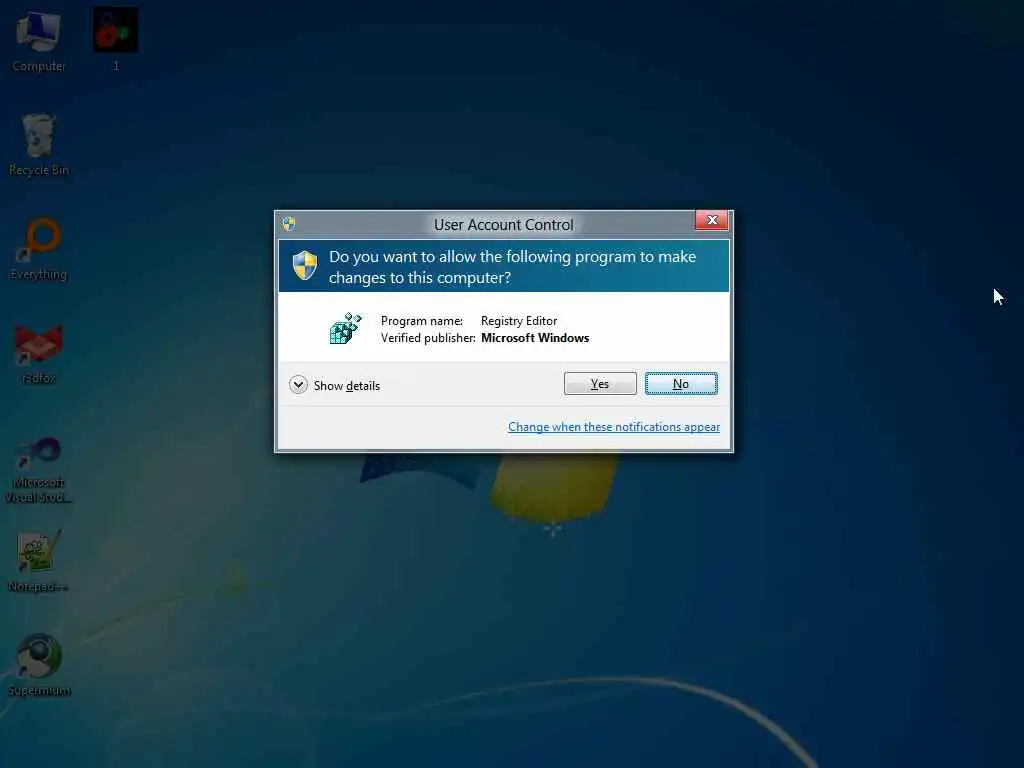Click the 'Program name:' label
Image resolution: width=1024 pixels, height=768 pixels.
[x=421, y=321]
